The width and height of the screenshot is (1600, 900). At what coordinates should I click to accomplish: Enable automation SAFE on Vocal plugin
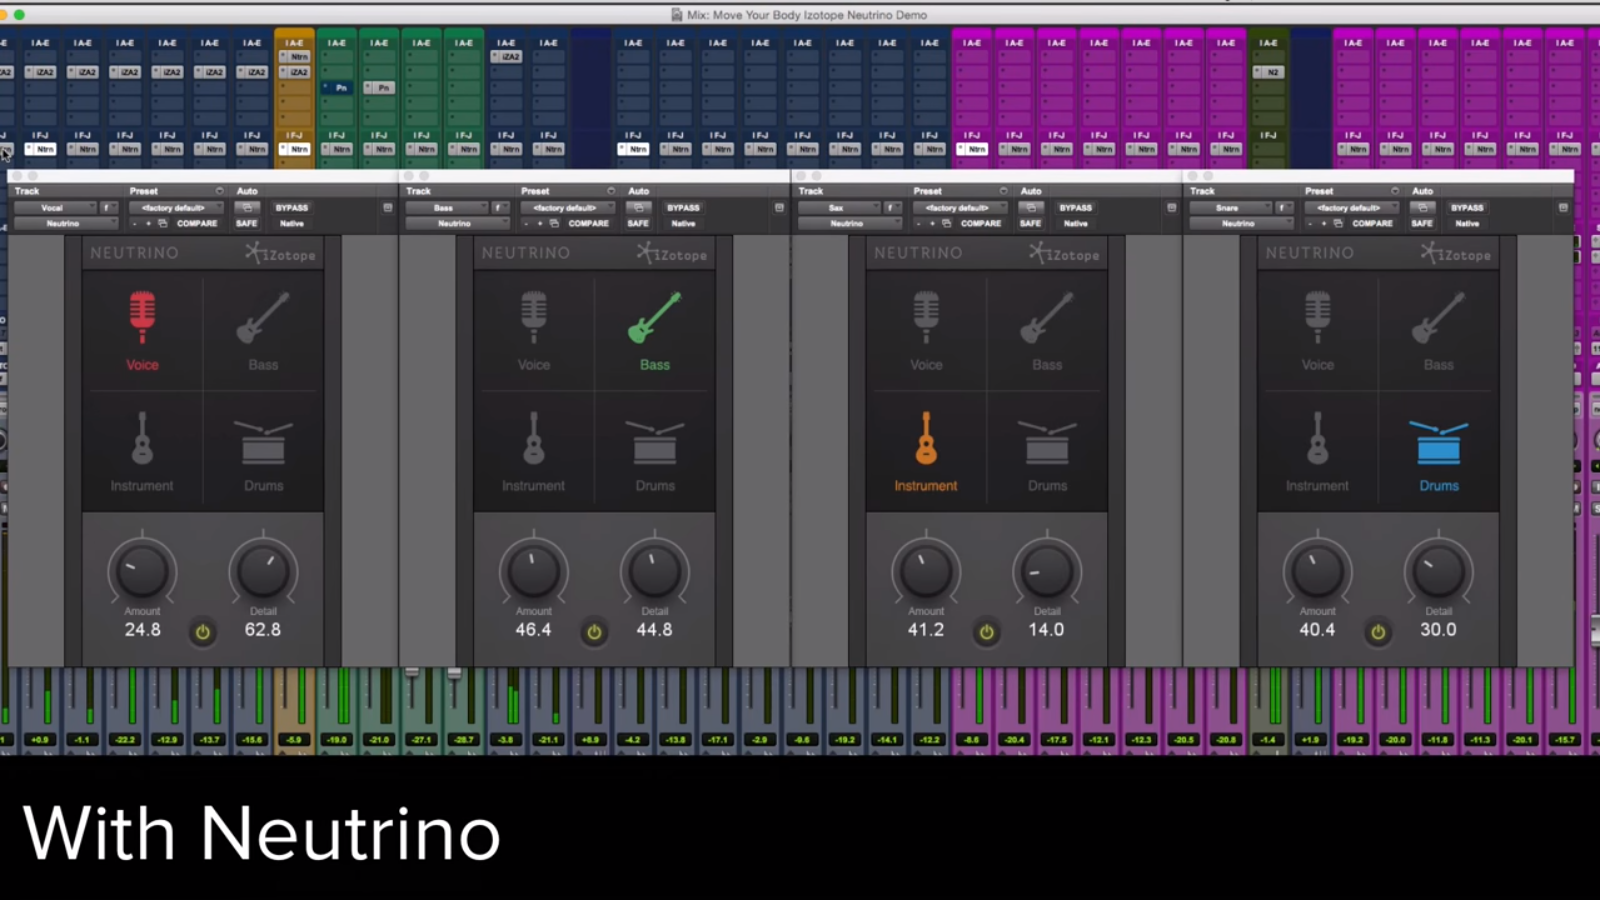click(247, 223)
